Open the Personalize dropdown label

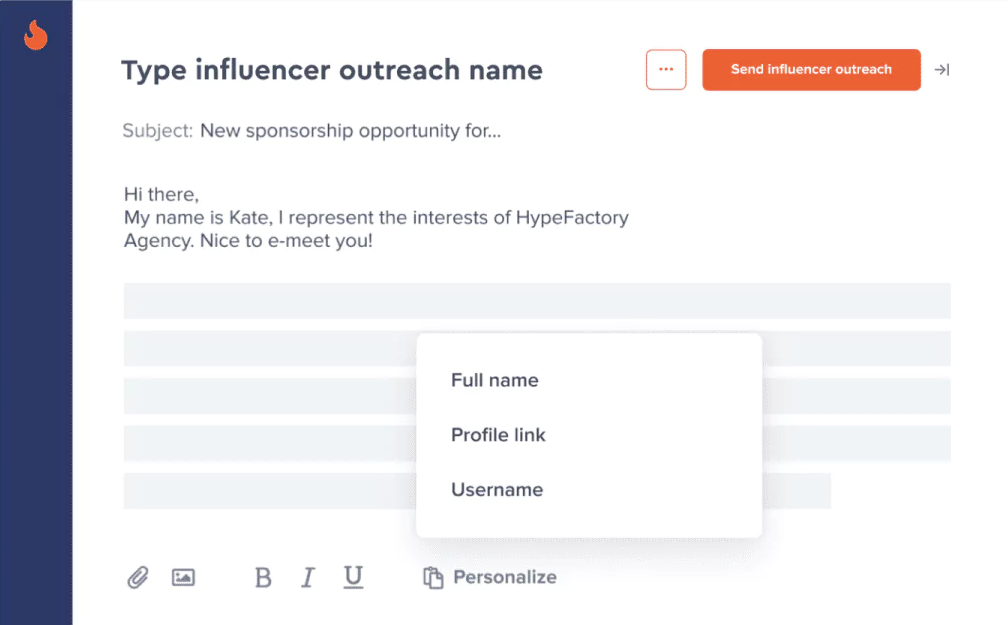click(x=505, y=577)
